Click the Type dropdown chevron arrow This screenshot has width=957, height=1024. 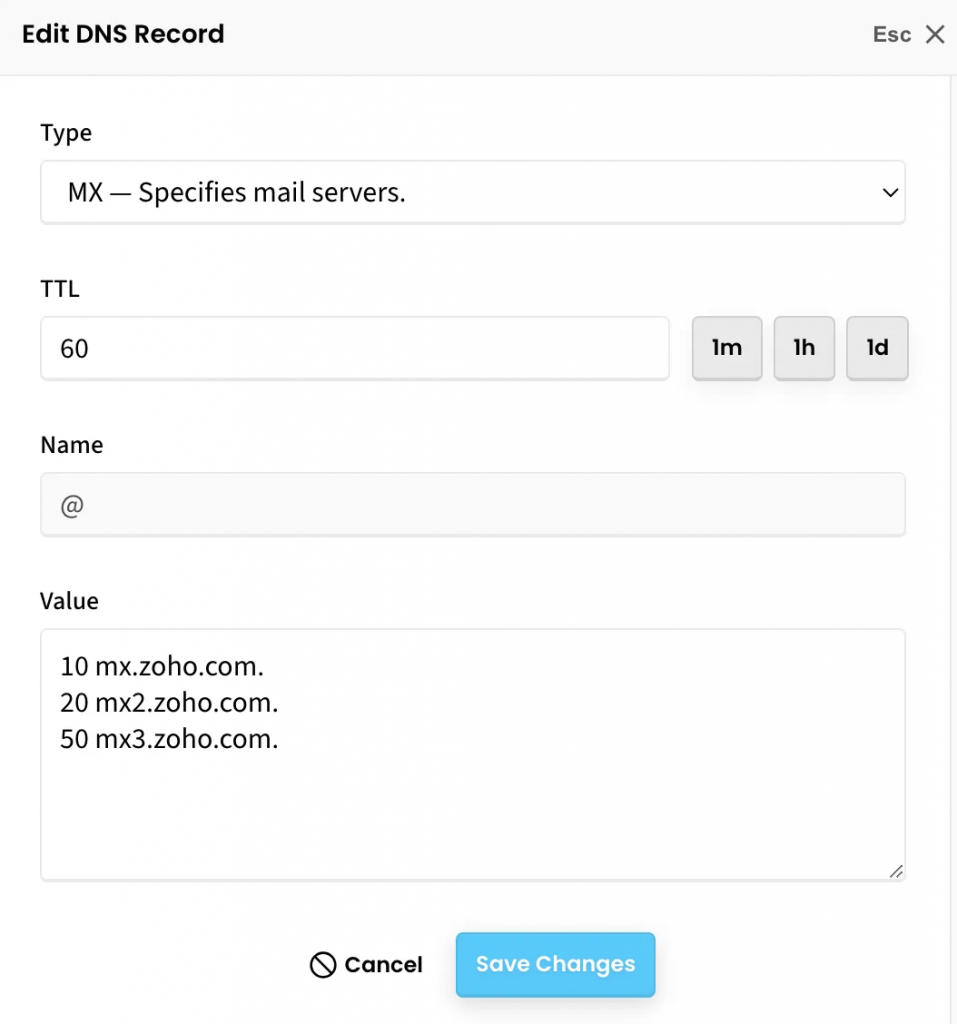pos(890,192)
